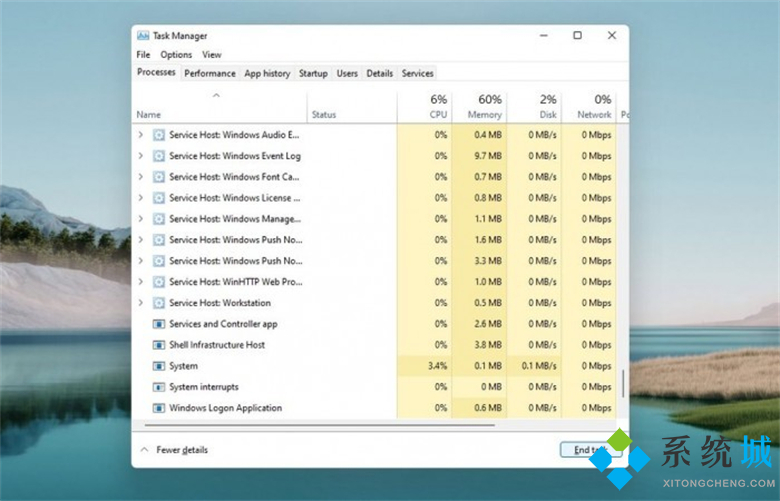Sort by Disk column header
The width and height of the screenshot is (780, 501).
tap(534, 107)
